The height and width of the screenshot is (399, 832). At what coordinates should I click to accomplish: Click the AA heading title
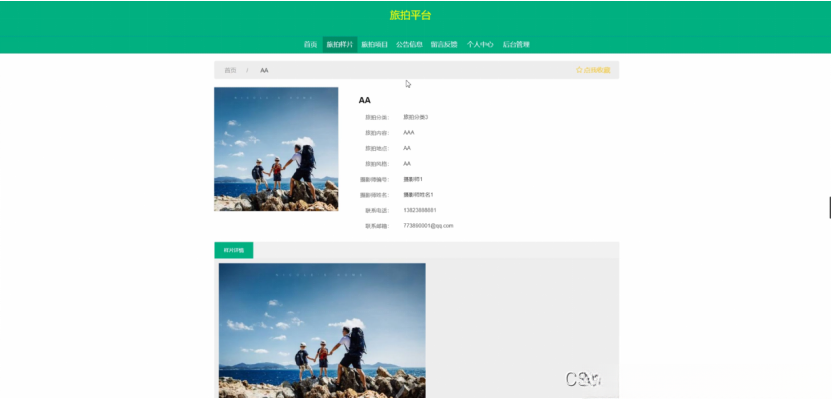click(365, 100)
